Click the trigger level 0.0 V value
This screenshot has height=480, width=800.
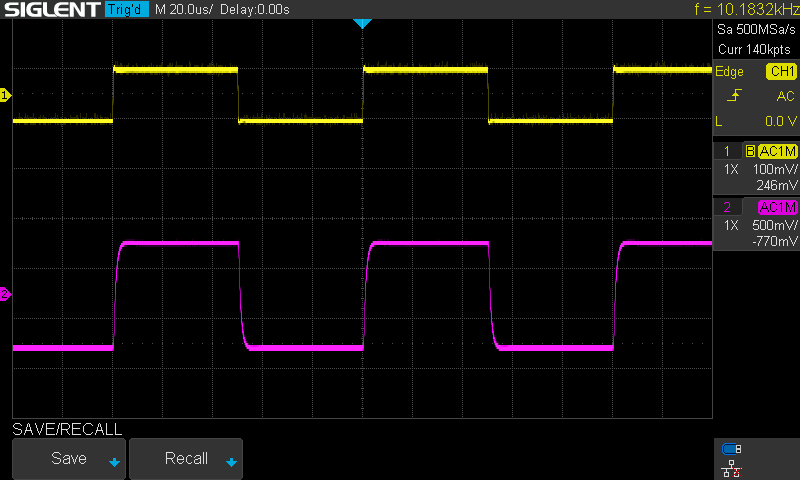(781, 121)
